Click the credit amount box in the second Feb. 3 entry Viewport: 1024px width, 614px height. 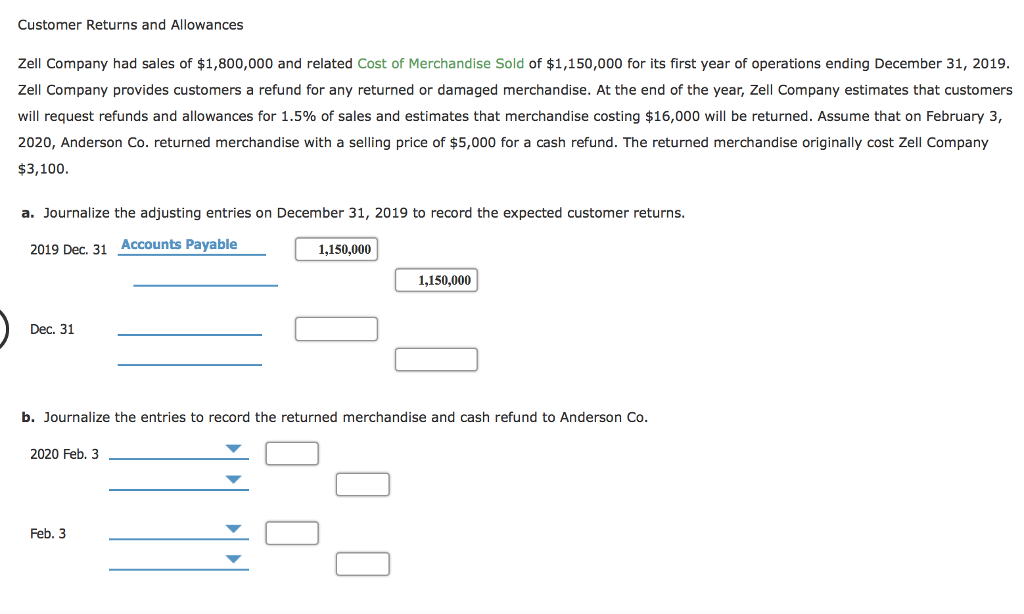pos(362,563)
